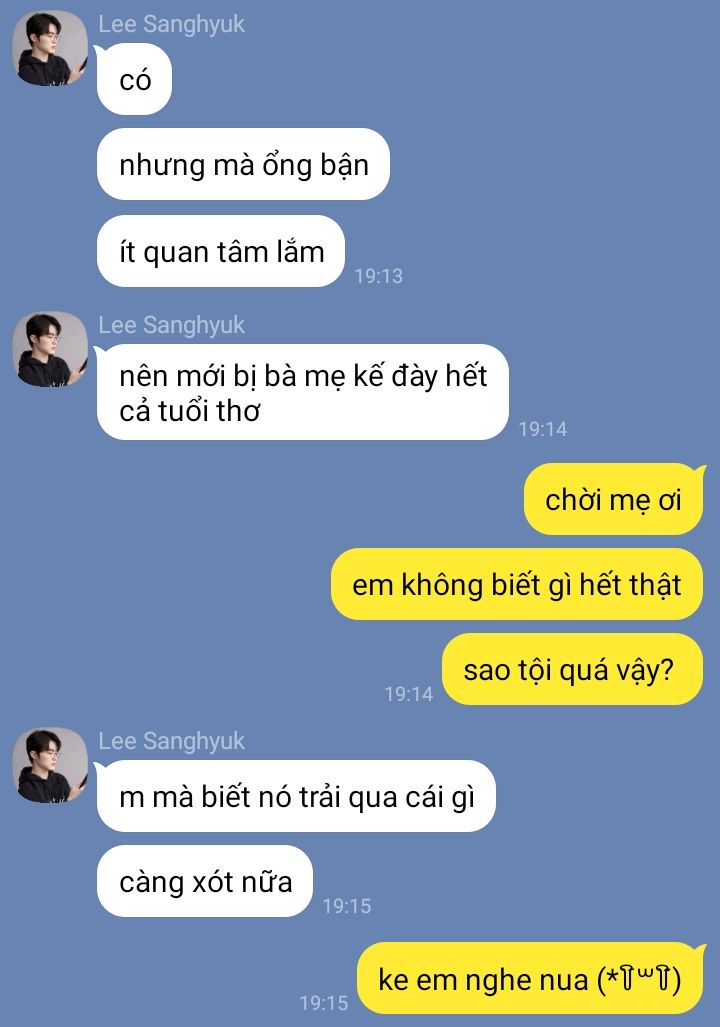Select the 'càng xót nữa' bubble
The width and height of the screenshot is (720, 1027).
pos(204,881)
